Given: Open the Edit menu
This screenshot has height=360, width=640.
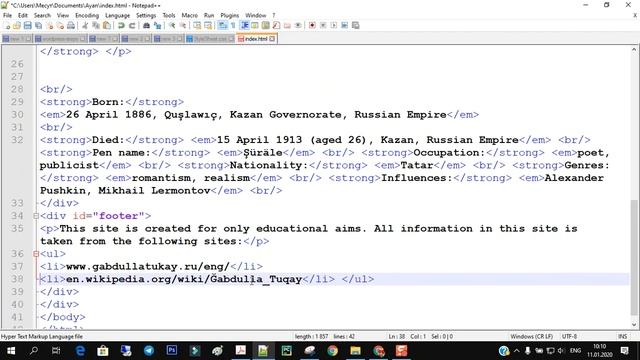Looking at the screenshot, I should coord(23,15).
